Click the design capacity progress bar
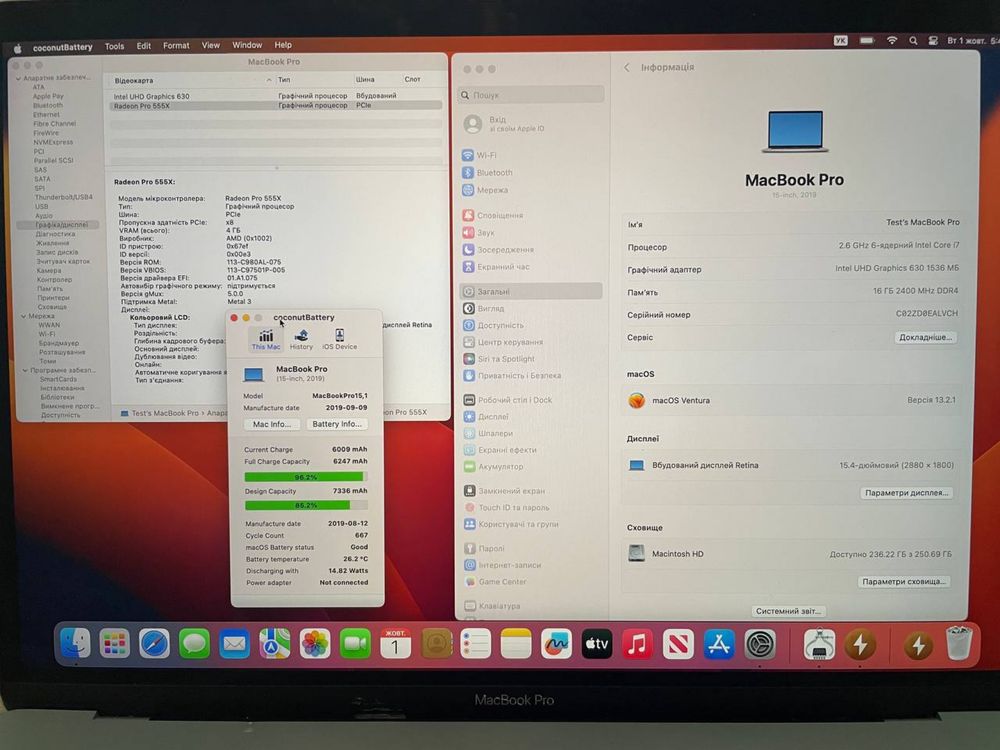 pyautogui.click(x=306, y=505)
